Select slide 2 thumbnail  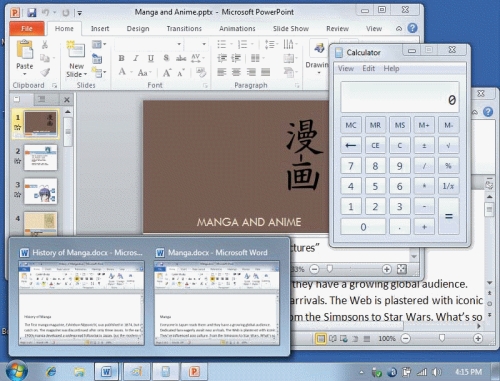(40, 157)
